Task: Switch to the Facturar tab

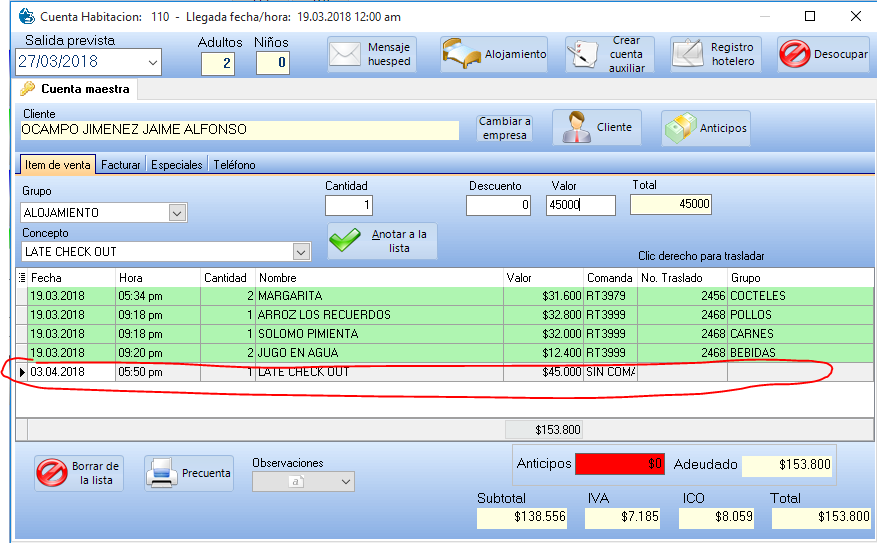Action: coord(121,165)
